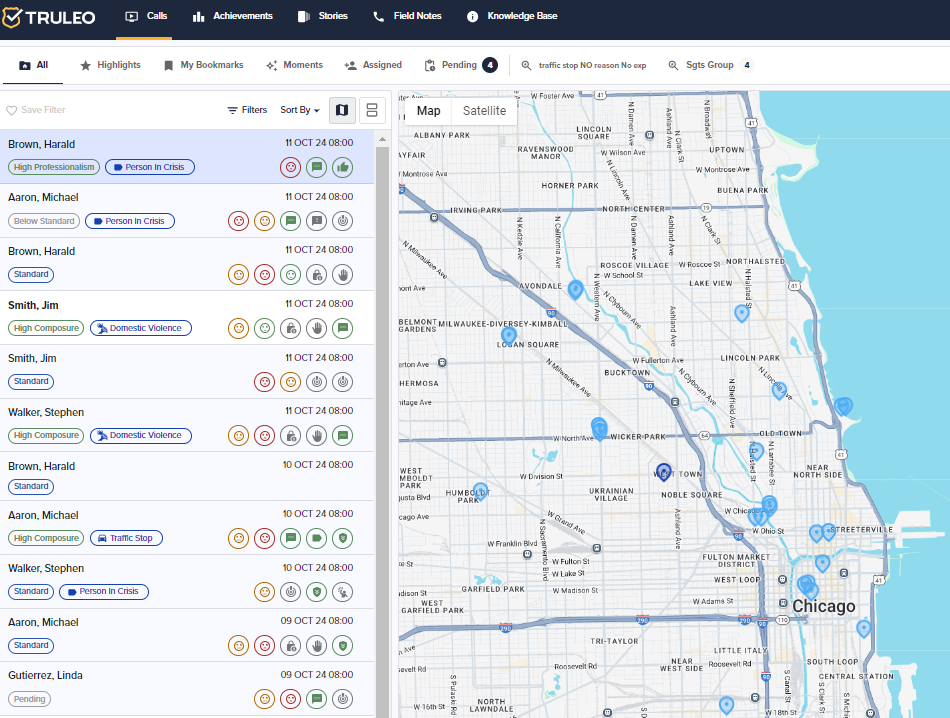Open saved search 'traffic stop NO reason No exp'
This screenshot has width=950, height=718.
pyautogui.click(x=584, y=65)
